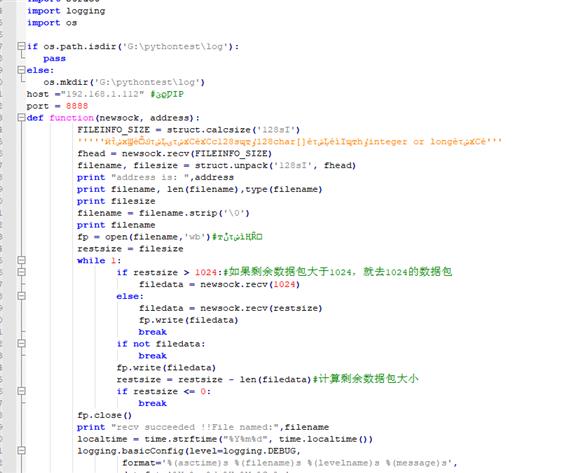Click the 'os.mkdir' statement
Viewport: 568px width, 473px height.
(124, 82)
